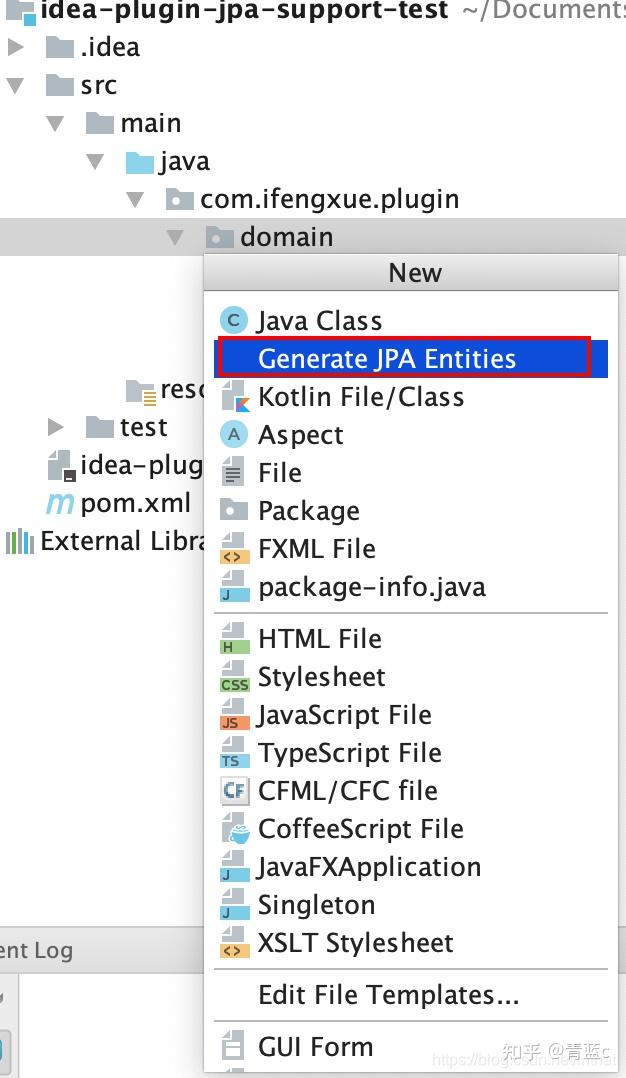
Task: Click the Maven icon beside pom.xml
Action: 59,504
